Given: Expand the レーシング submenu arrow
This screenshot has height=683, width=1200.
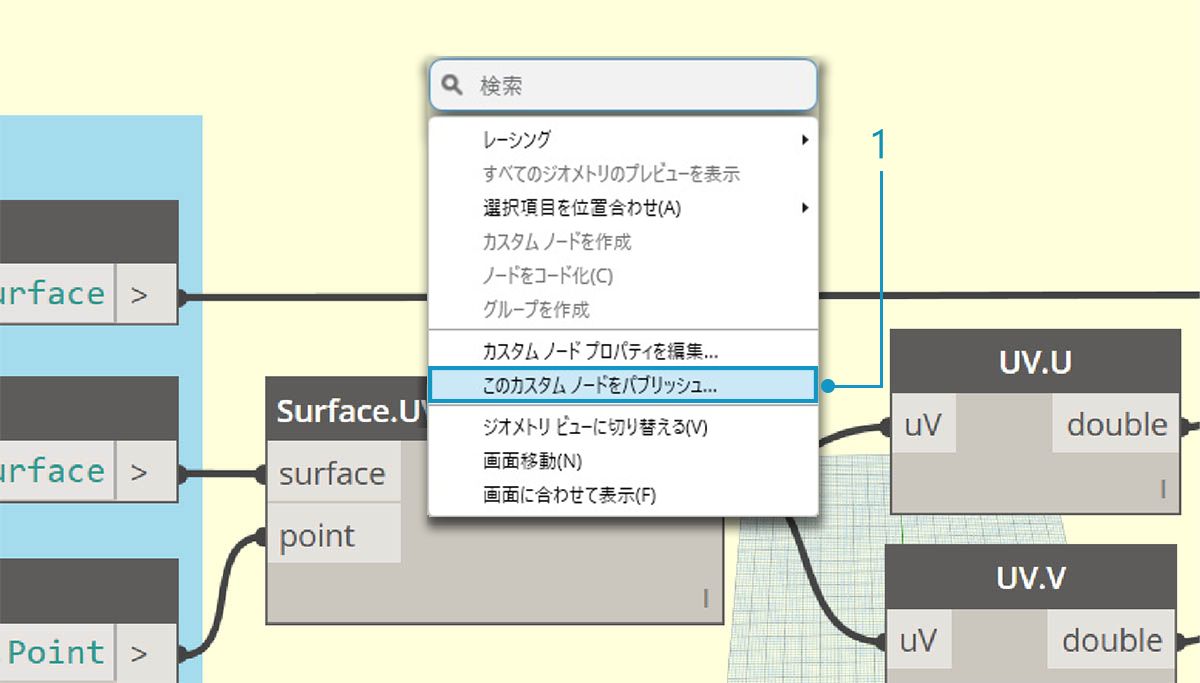Looking at the screenshot, I should coord(805,140).
